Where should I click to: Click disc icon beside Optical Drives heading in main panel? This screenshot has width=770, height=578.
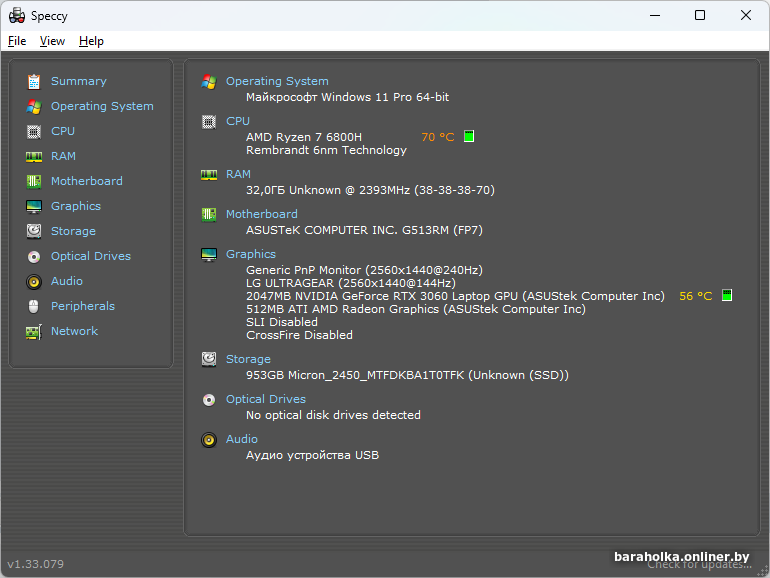(x=209, y=400)
